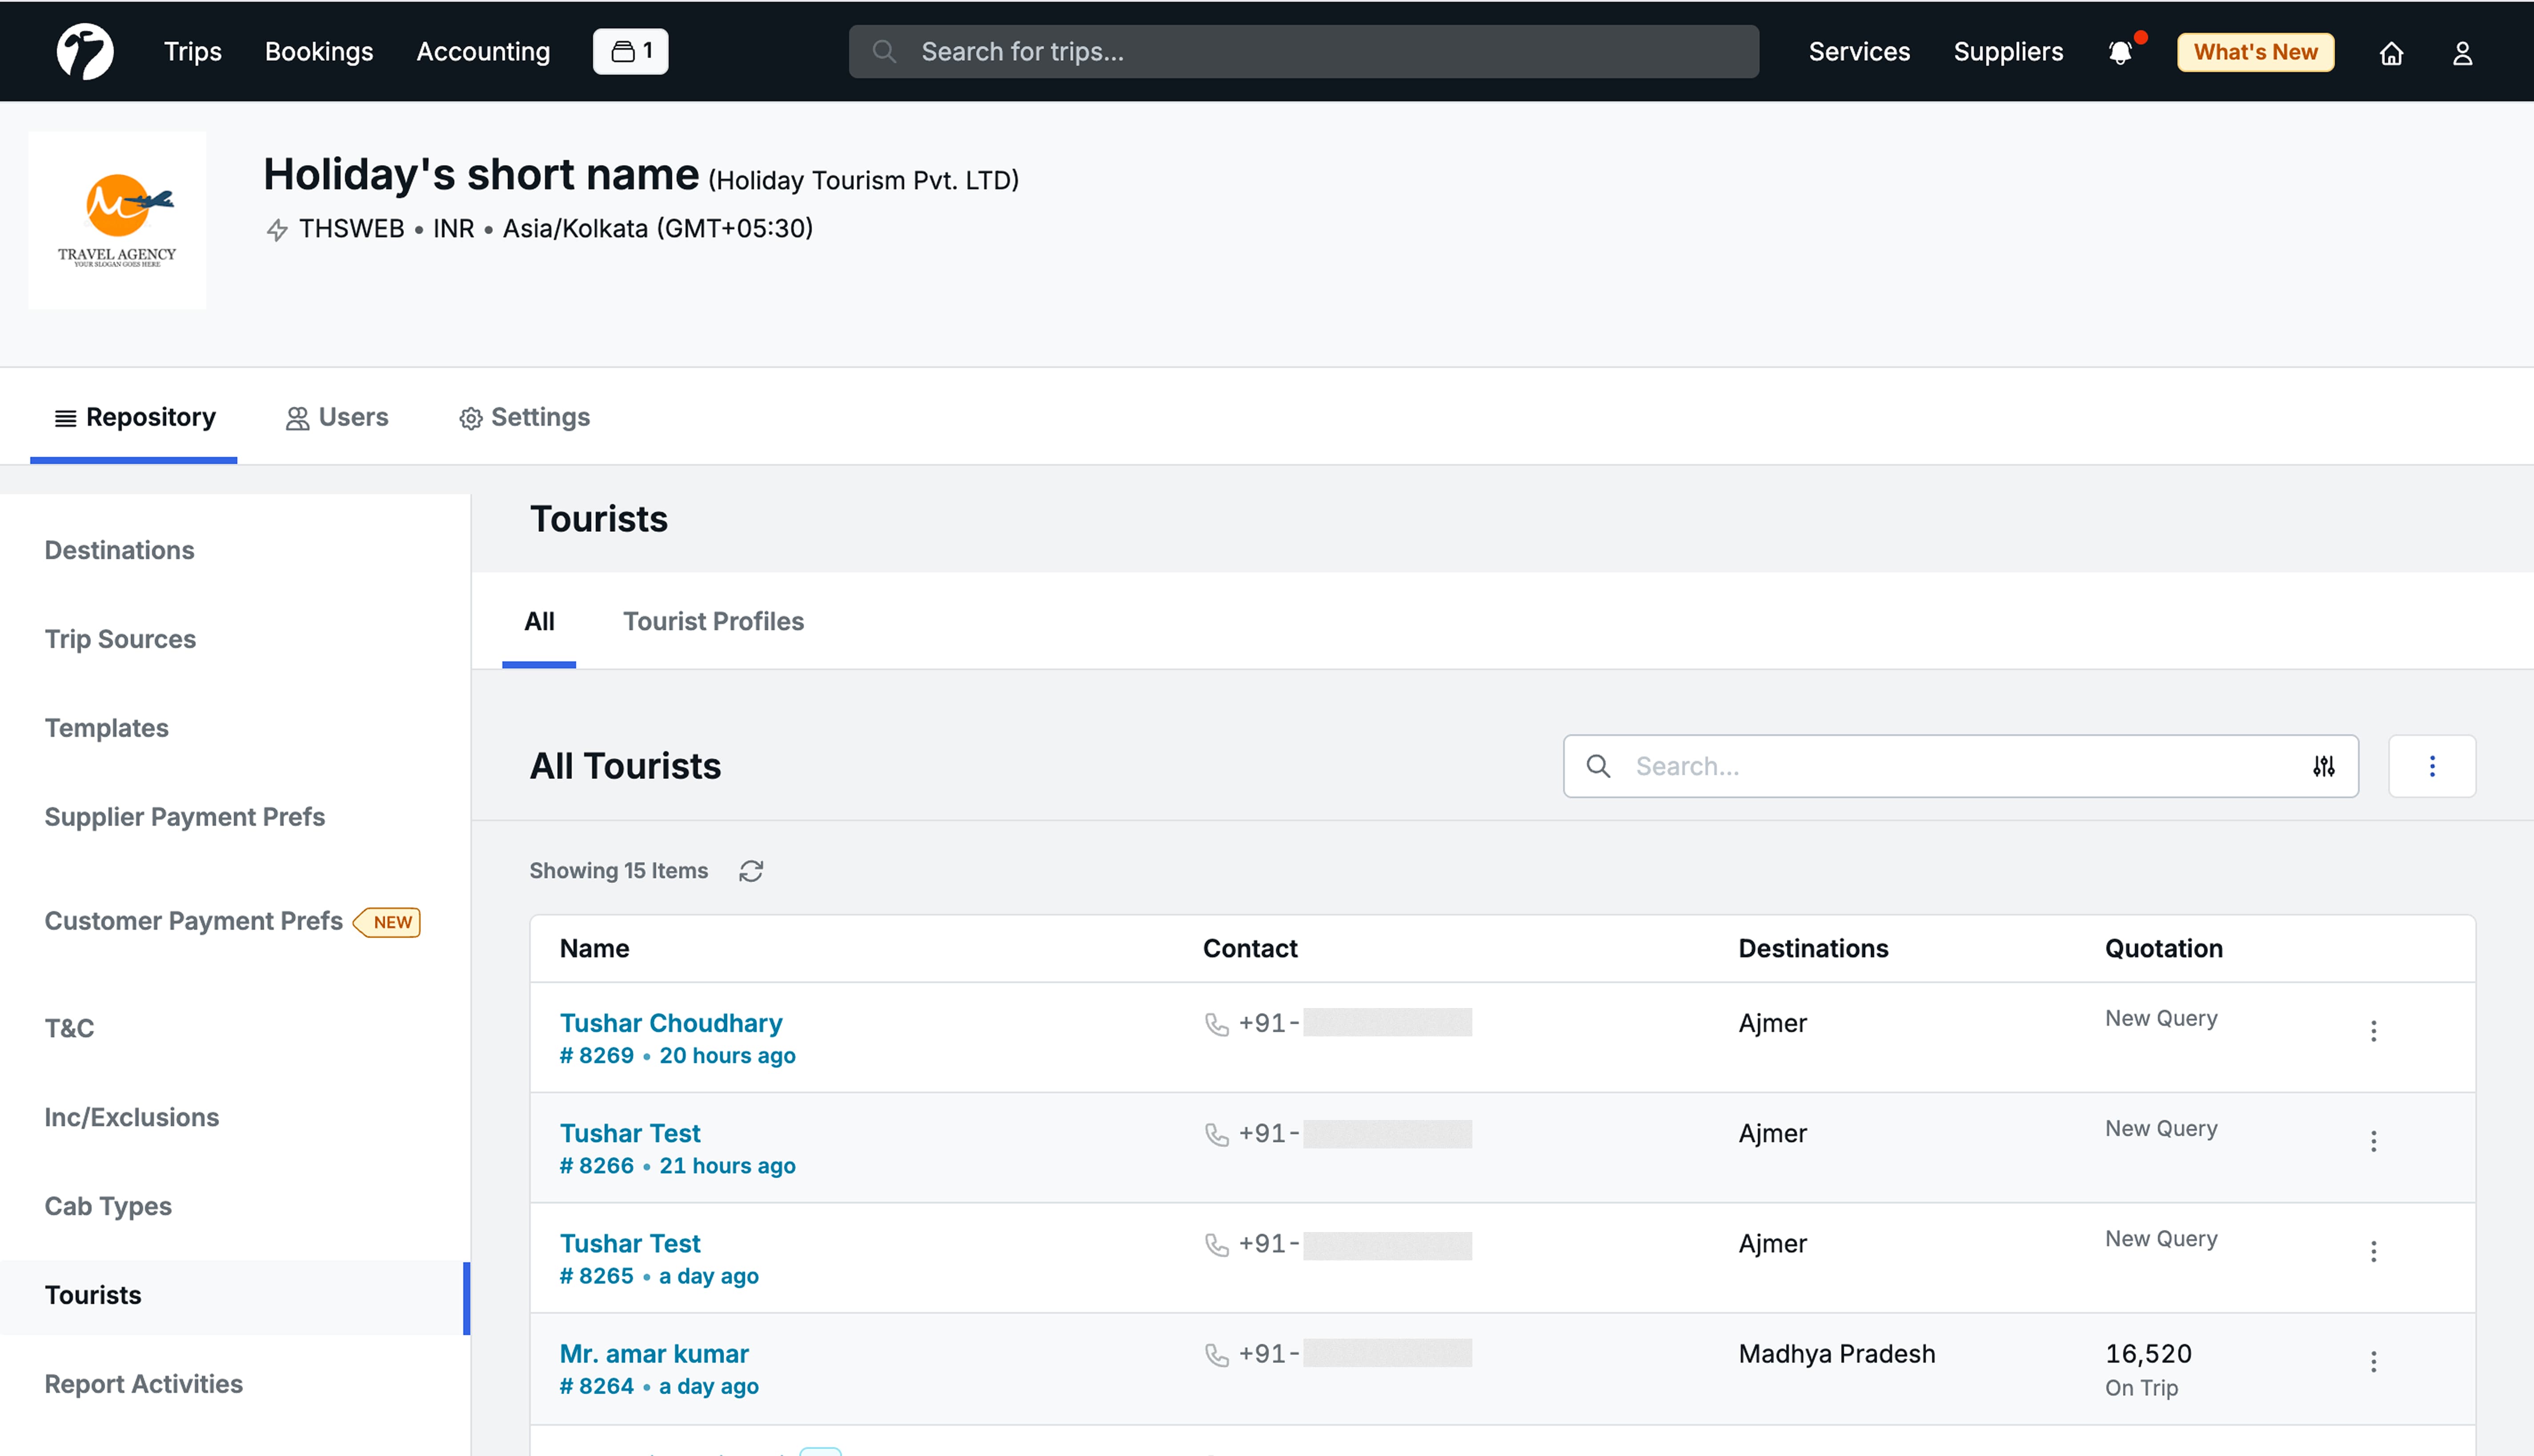Open Report Activities in the sidebar
This screenshot has height=1456, width=2534.
click(x=143, y=1384)
